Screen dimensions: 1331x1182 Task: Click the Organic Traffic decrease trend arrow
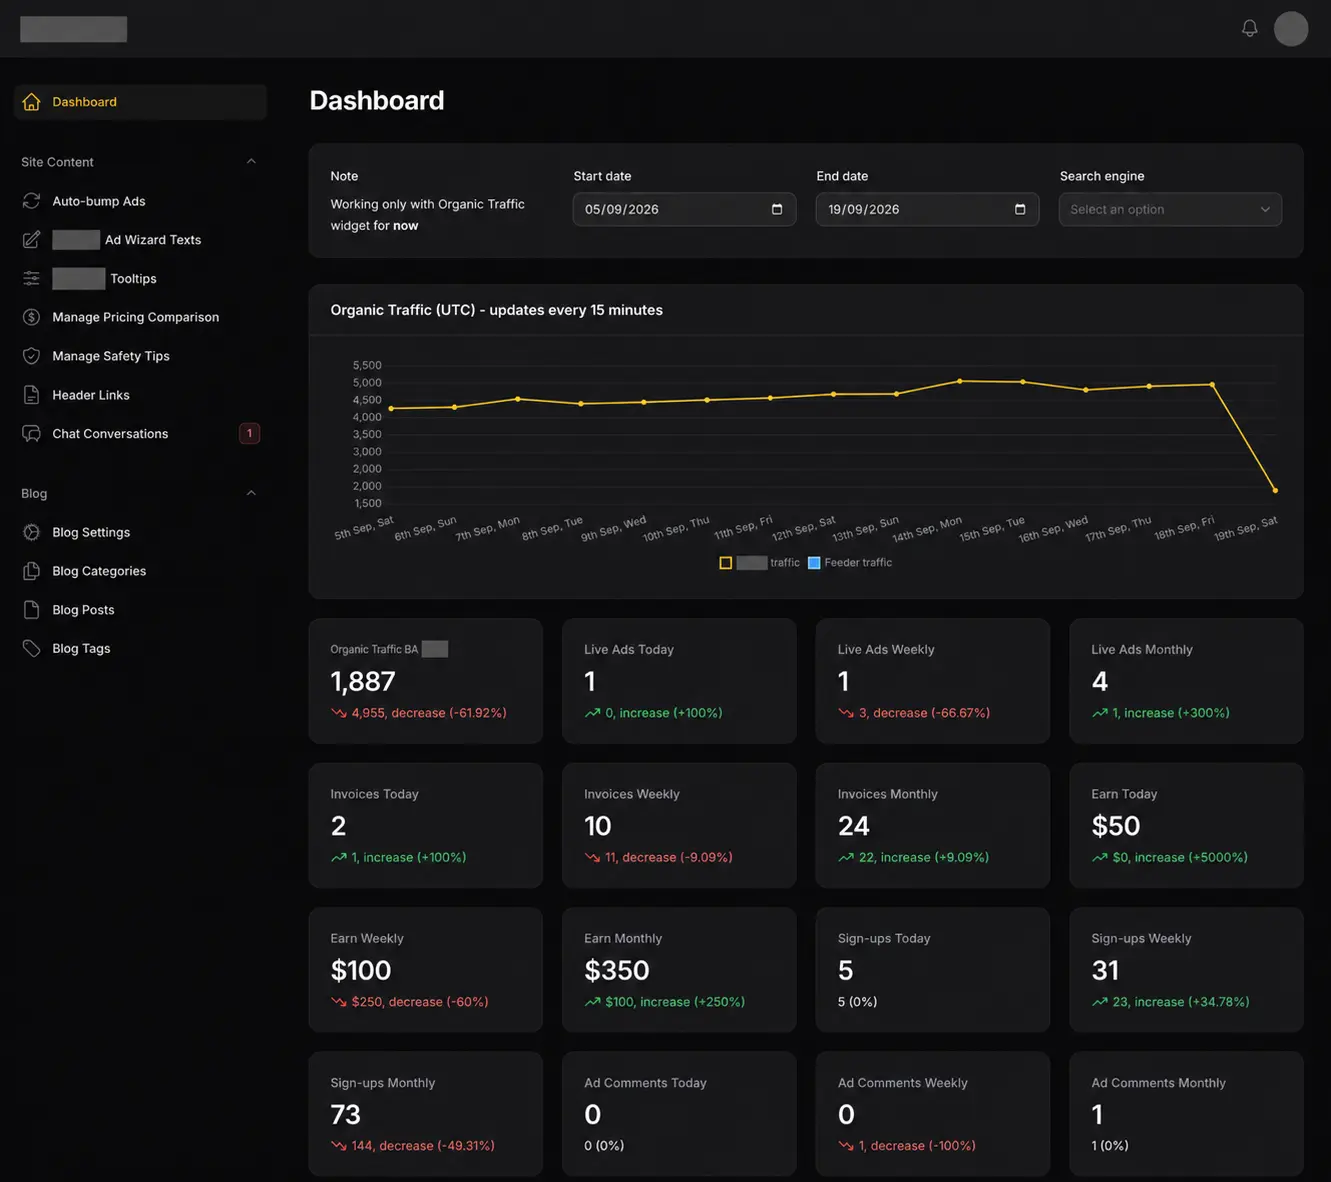click(x=338, y=713)
